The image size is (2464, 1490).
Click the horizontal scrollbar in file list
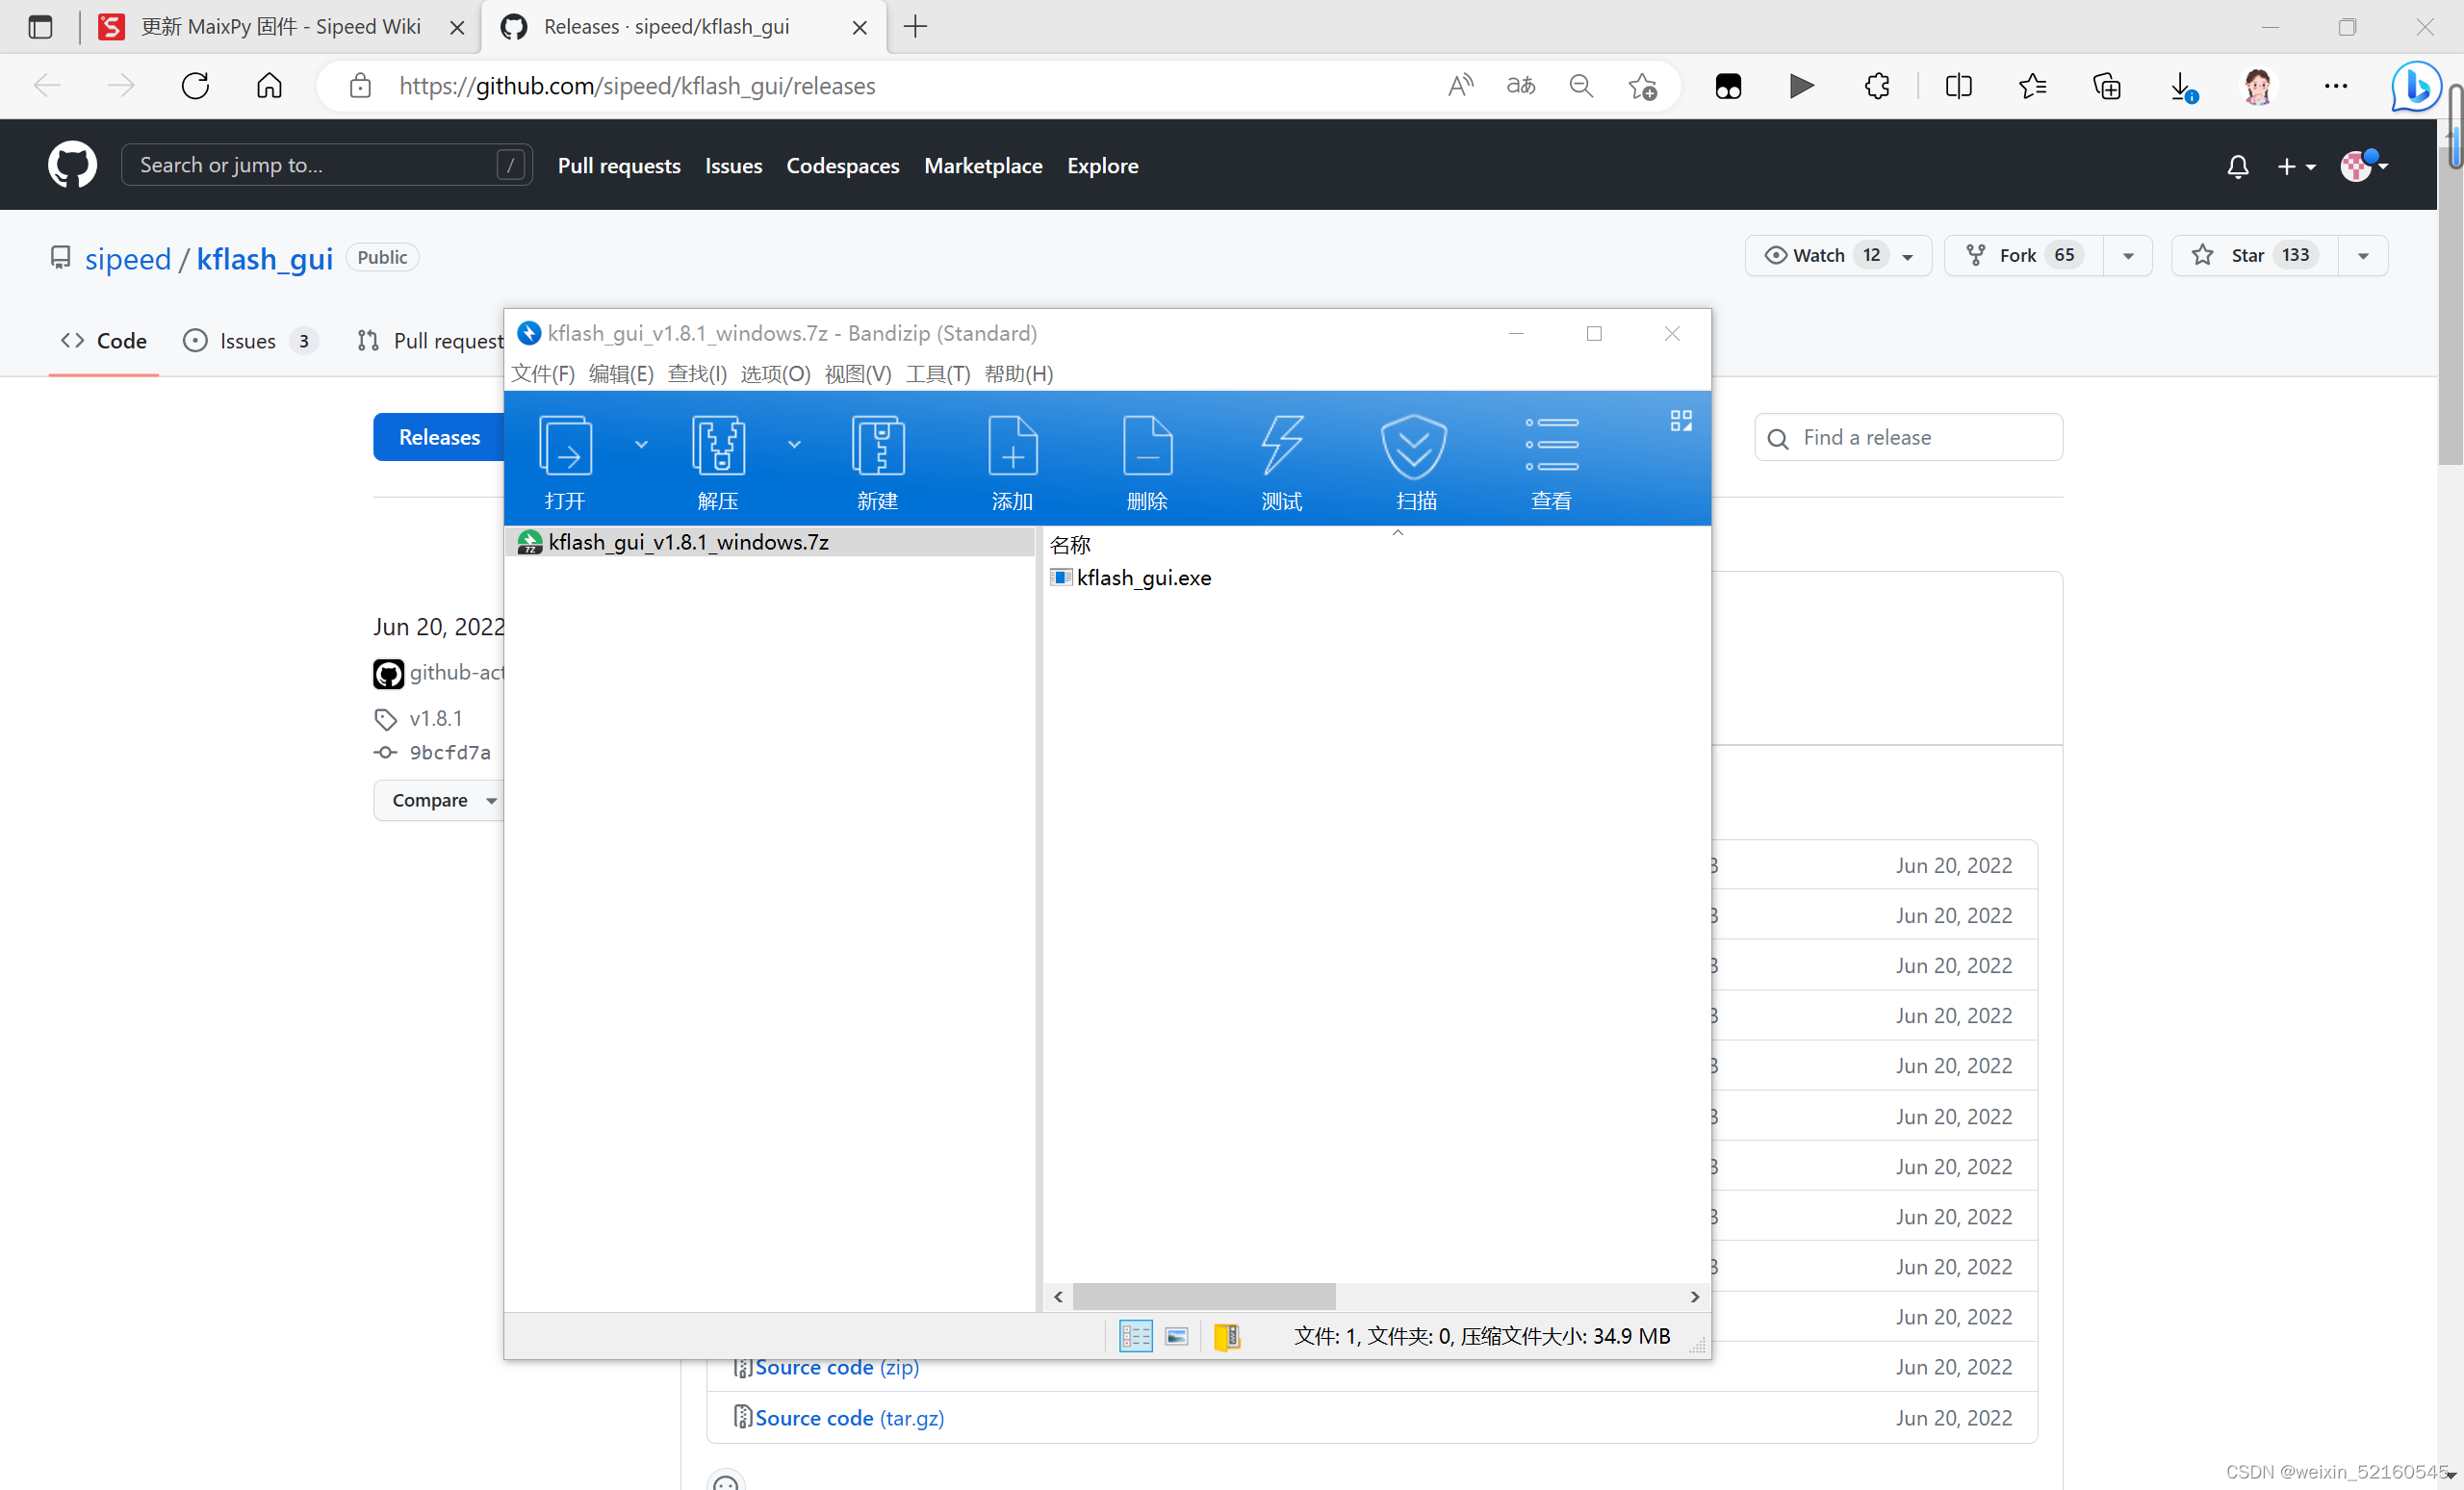coord(1204,1296)
